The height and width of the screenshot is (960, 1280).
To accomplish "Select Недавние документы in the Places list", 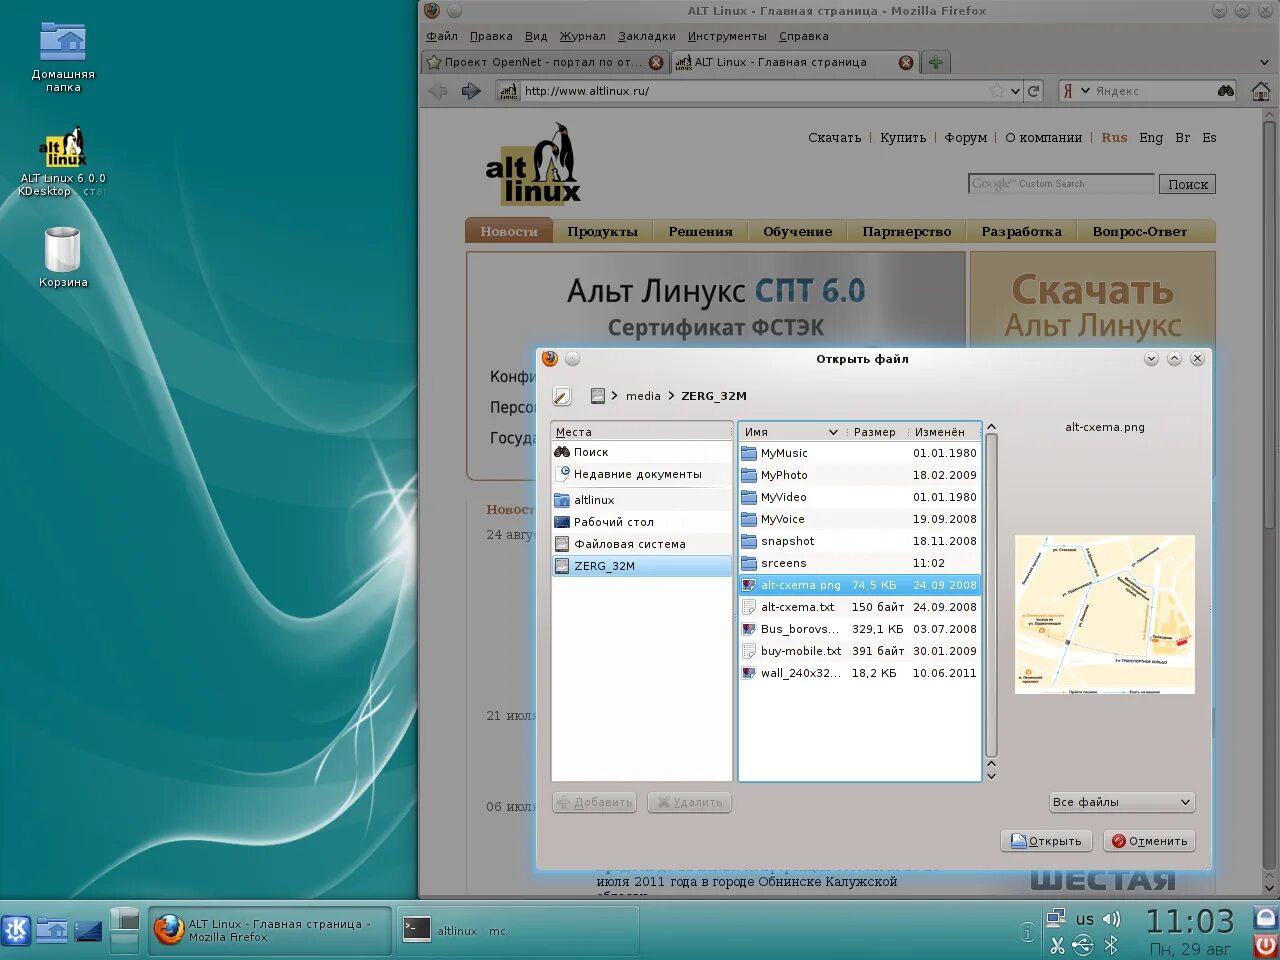I will tap(642, 474).
